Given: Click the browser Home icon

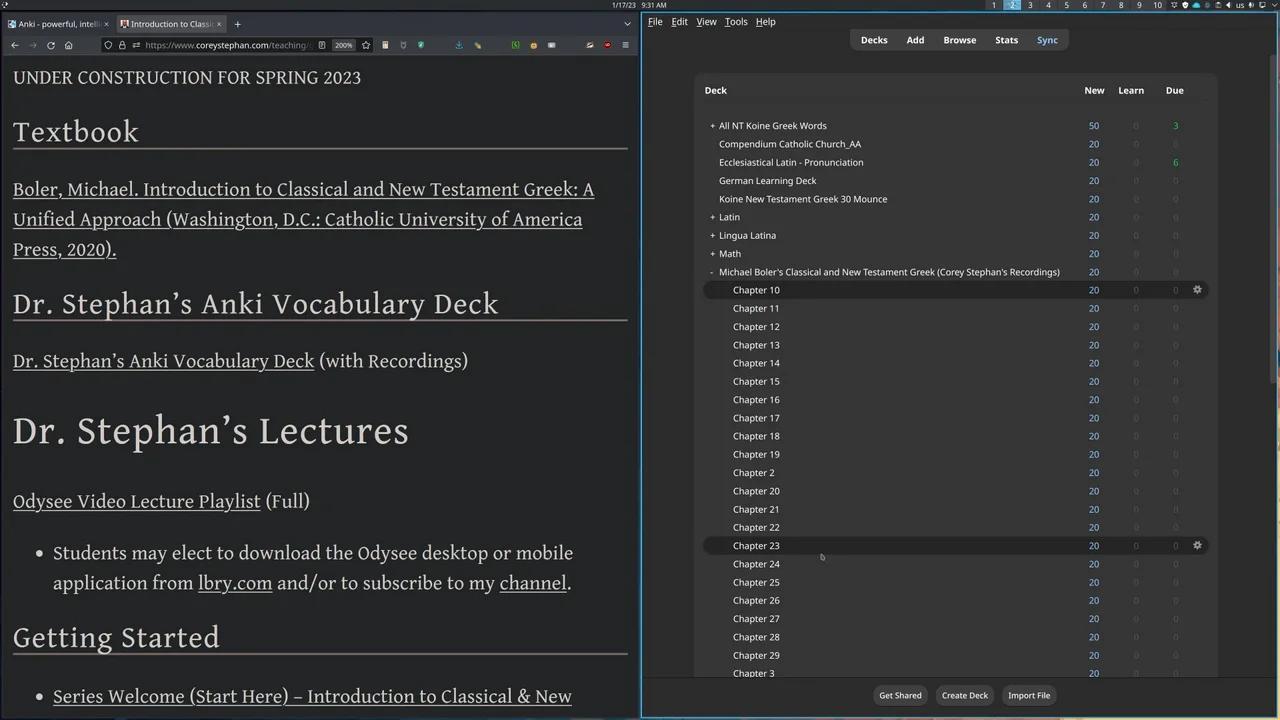Looking at the screenshot, I should (68, 45).
